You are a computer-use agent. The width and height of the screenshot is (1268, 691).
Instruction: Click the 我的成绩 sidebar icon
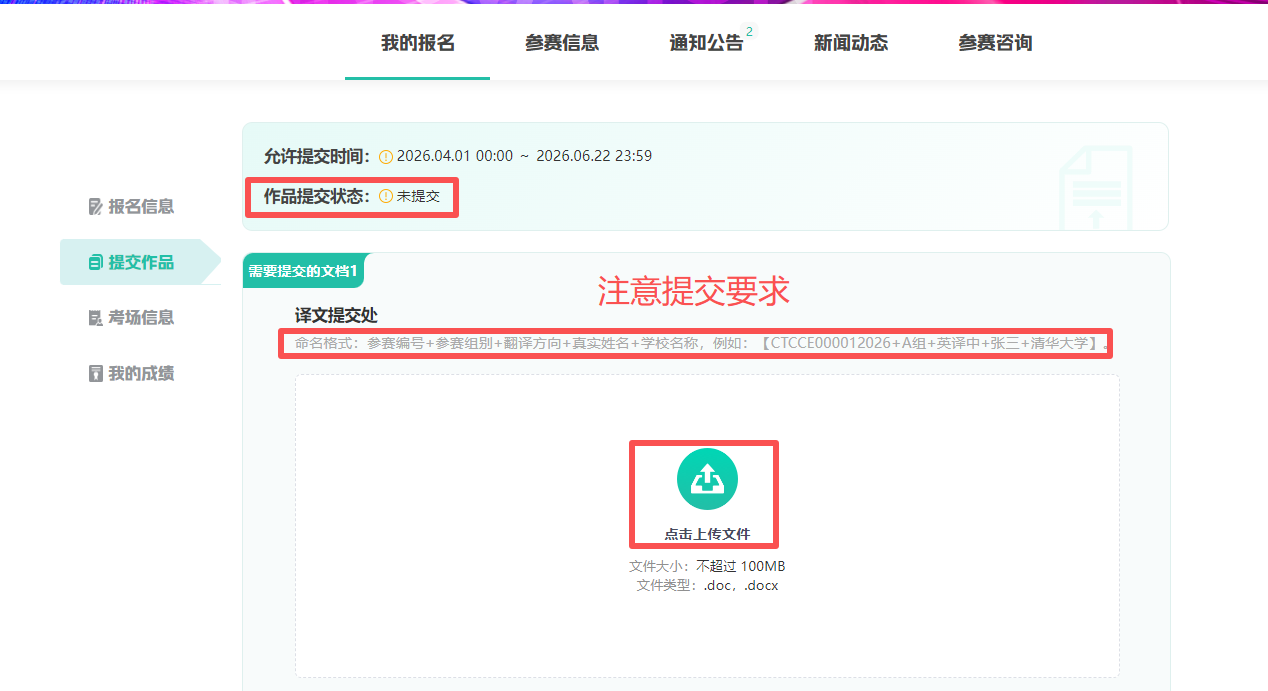(x=96, y=374)
